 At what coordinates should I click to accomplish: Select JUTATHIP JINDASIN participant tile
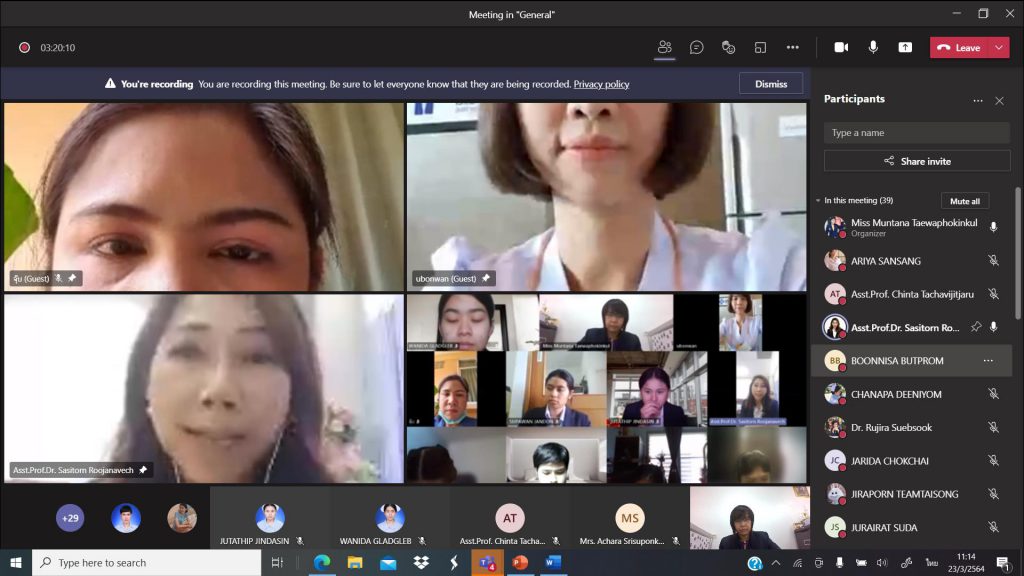(269, 517)
